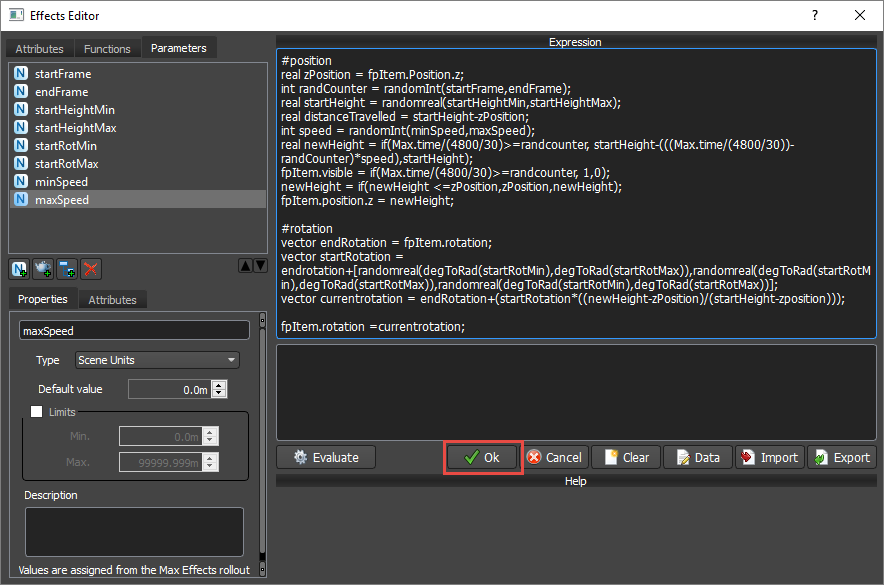Click the help question mark in title bar

coord(814,16)
